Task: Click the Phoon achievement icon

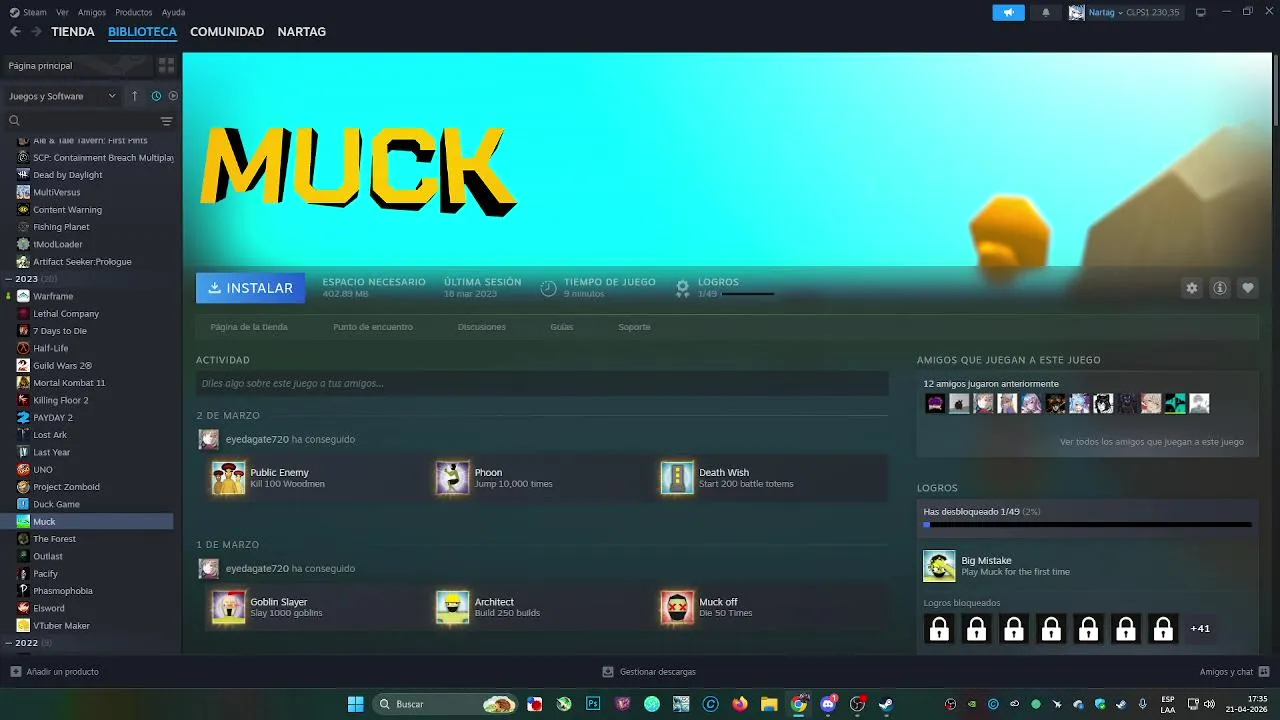Action: (x=453, y=478)
